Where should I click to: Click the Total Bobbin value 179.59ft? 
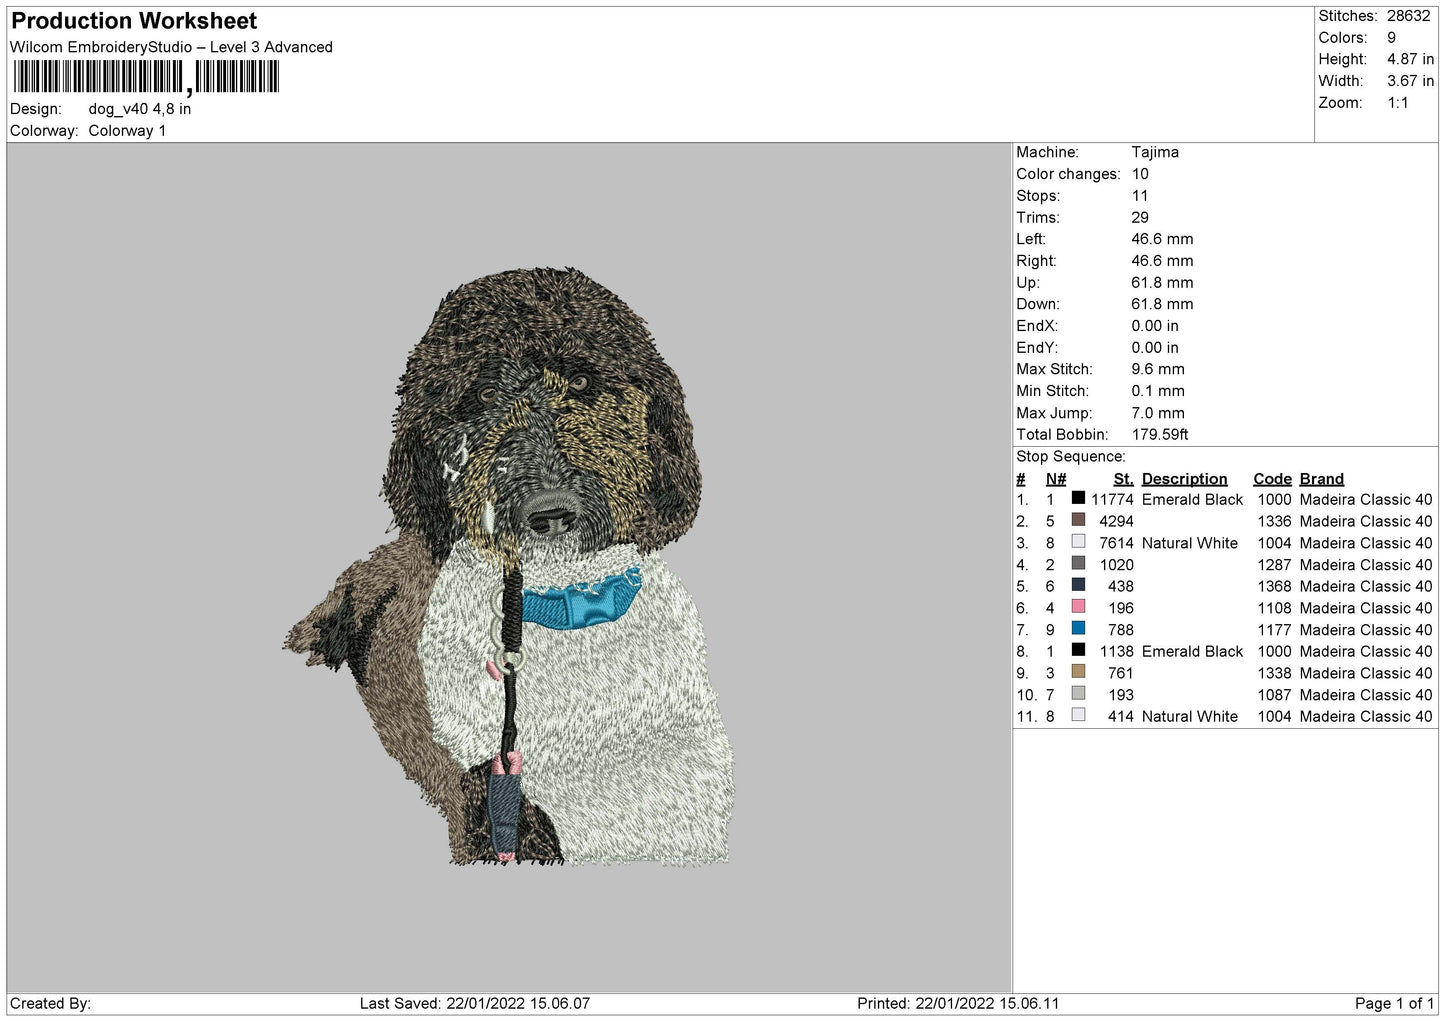pyautogui.click(x=1160, y=435)
